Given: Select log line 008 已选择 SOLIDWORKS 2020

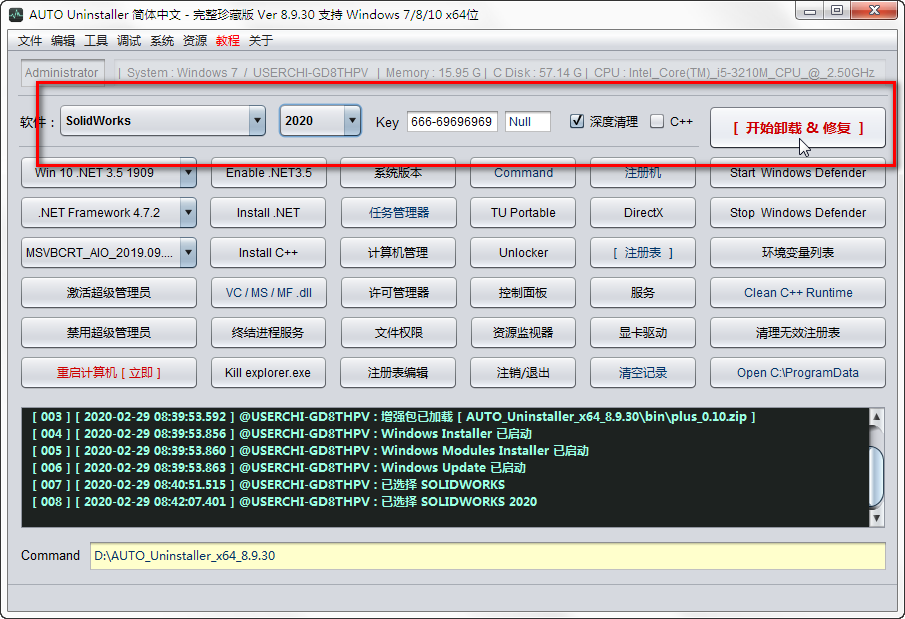Looking at the screenshot, I should coord(285,501).
